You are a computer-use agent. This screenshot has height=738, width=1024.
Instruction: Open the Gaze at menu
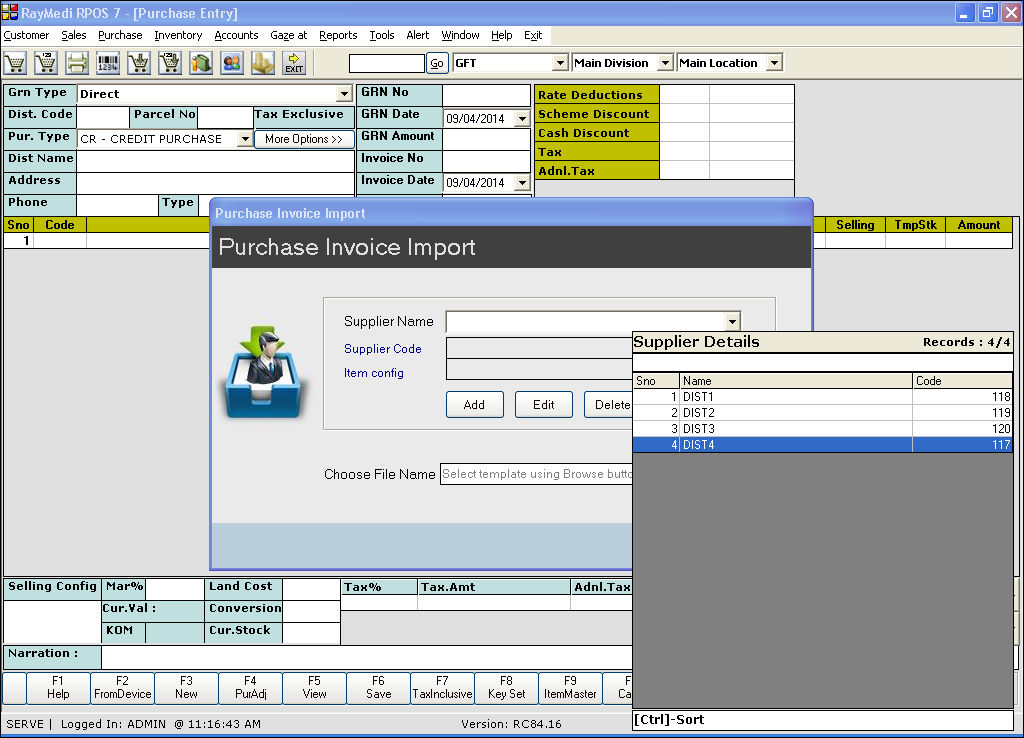coord(289,35)
